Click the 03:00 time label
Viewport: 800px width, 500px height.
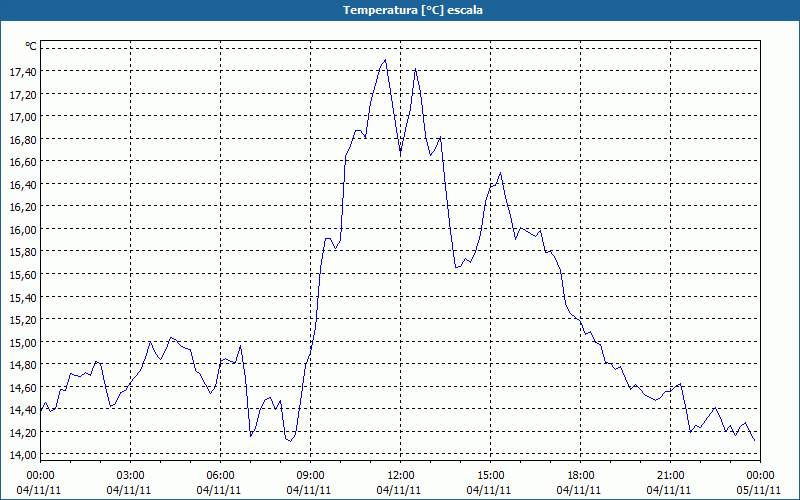(131, 476)
